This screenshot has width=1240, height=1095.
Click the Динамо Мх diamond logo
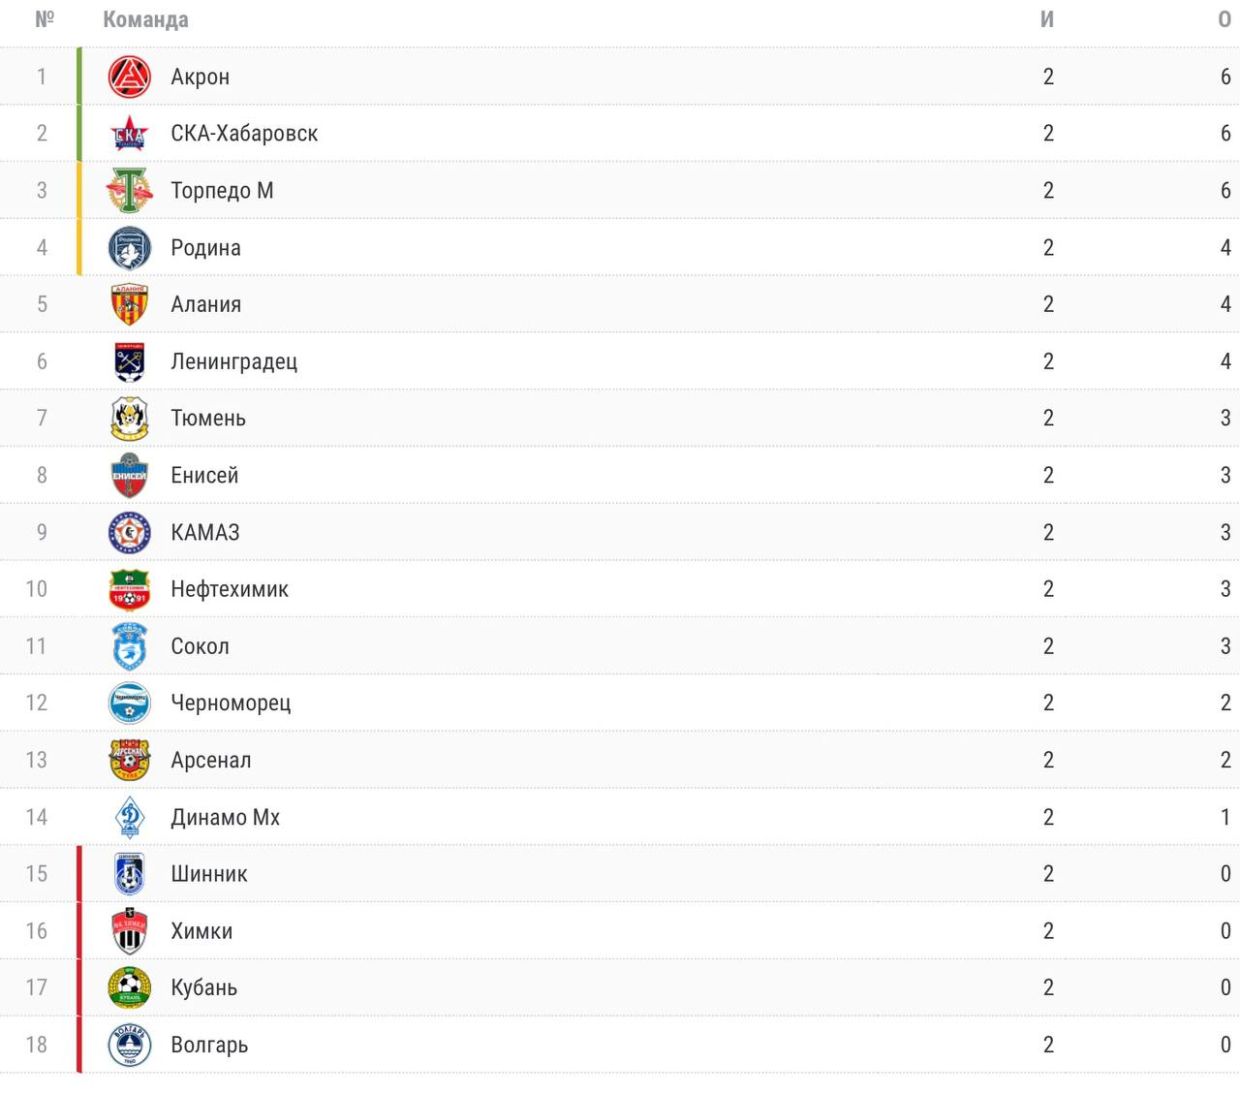tap(129, 818)
